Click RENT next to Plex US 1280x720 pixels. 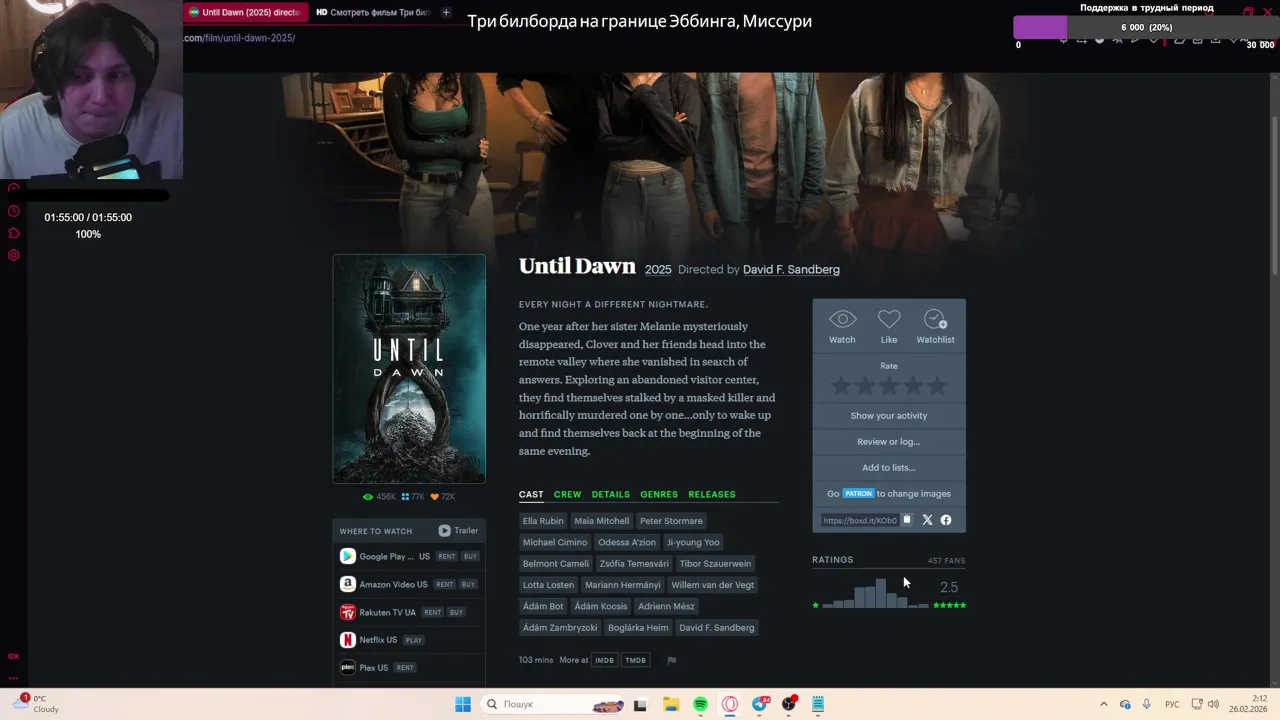[405, 668]
